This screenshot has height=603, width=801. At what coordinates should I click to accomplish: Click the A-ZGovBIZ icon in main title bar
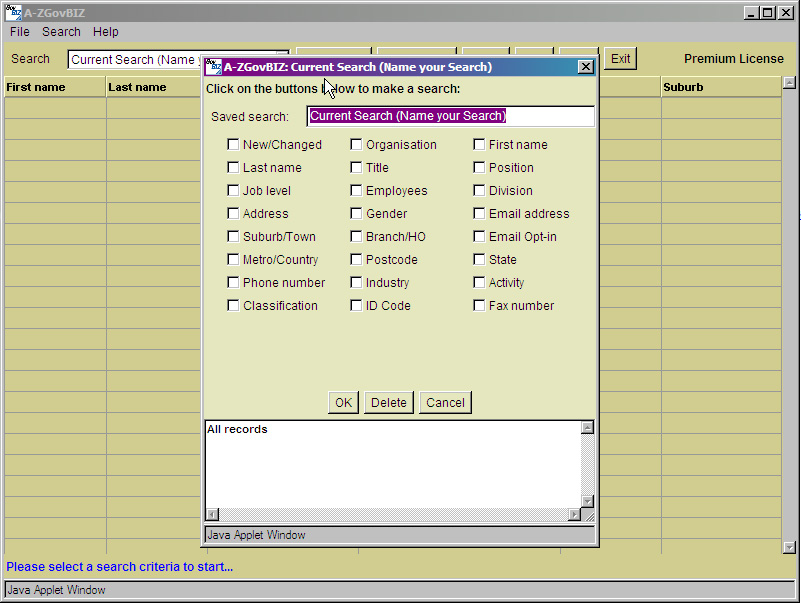click(x=13, y=12)
